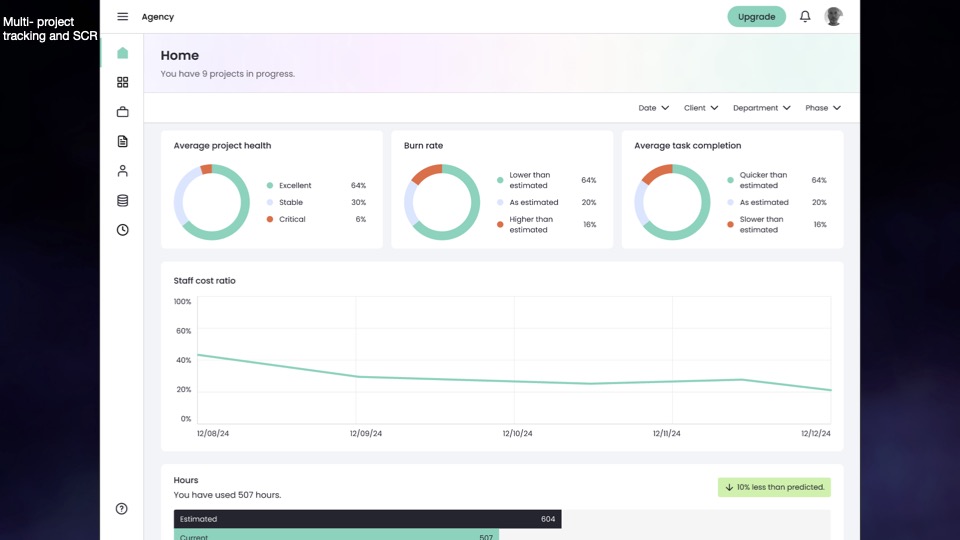Screen dimensions: 960x540
Task: Expand the Phase filter dropdown
Action: (823, 108)
